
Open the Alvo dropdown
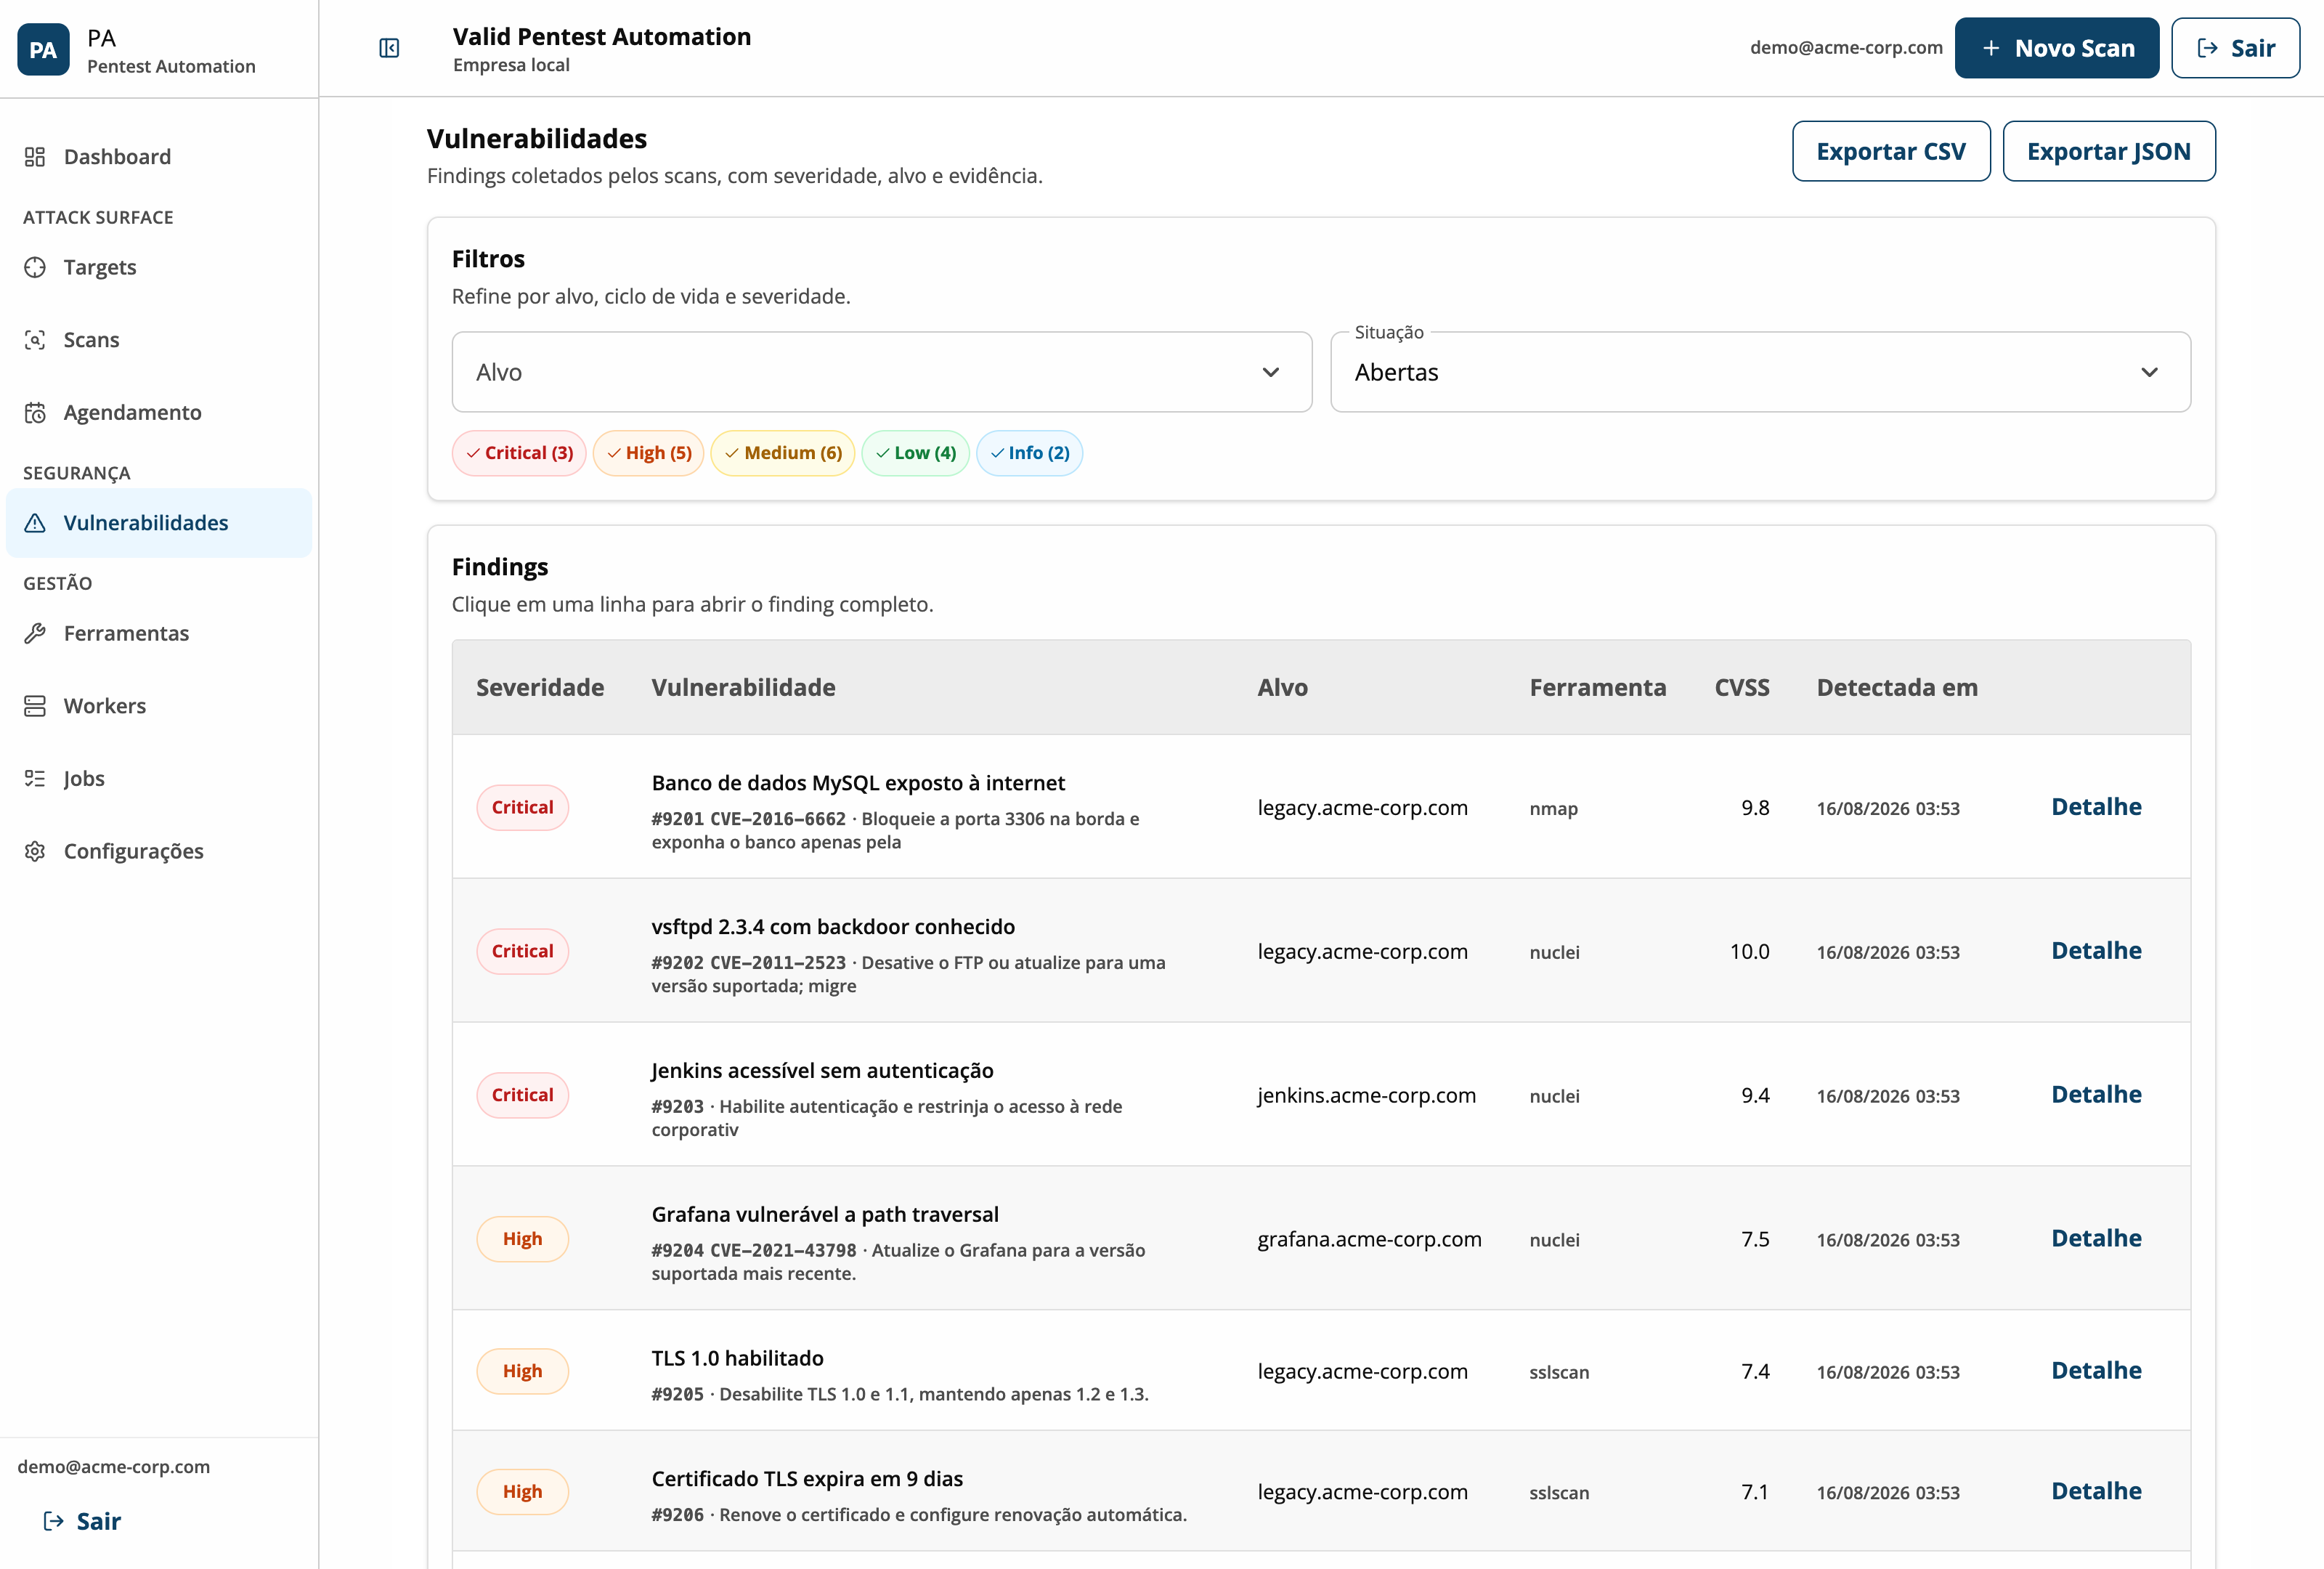pos(881,372)
